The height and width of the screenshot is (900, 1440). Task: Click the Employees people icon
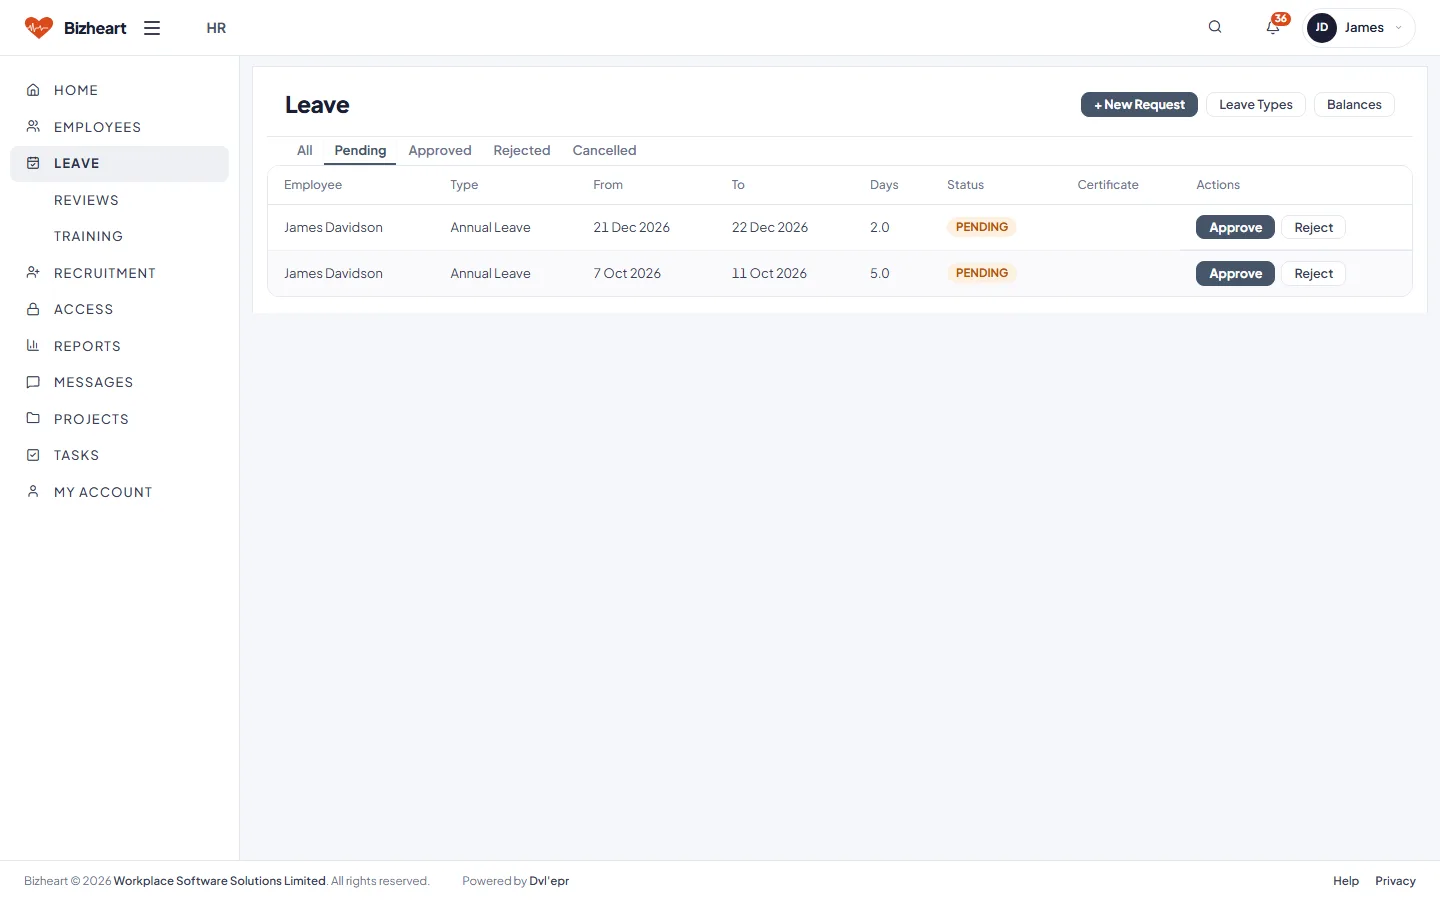[x=33, y=127]
